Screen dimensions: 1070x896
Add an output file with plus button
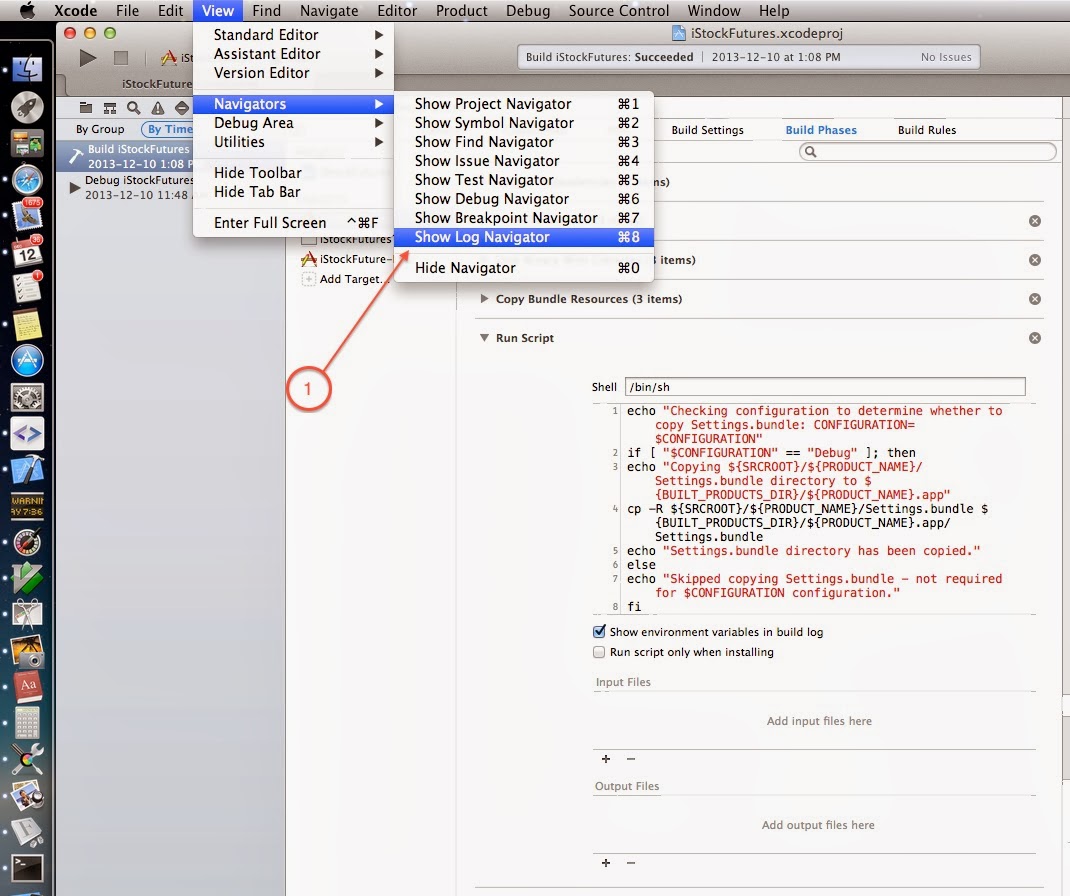pyautogui.click(x=605, y=863)
